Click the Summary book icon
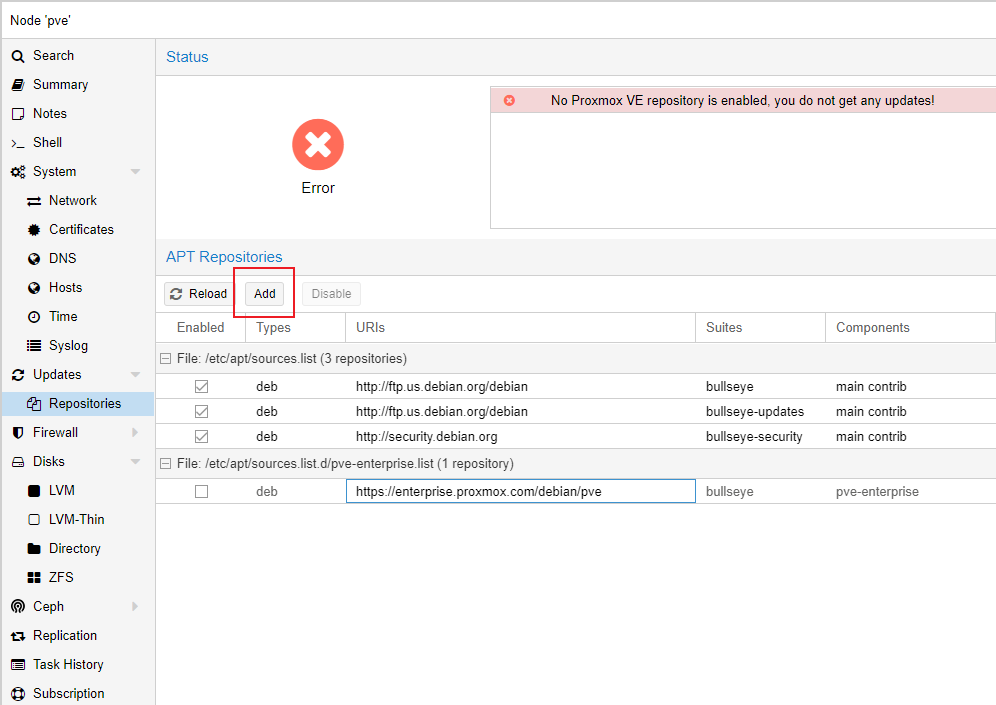Viewport: 996px width, 705px height. 18,84
